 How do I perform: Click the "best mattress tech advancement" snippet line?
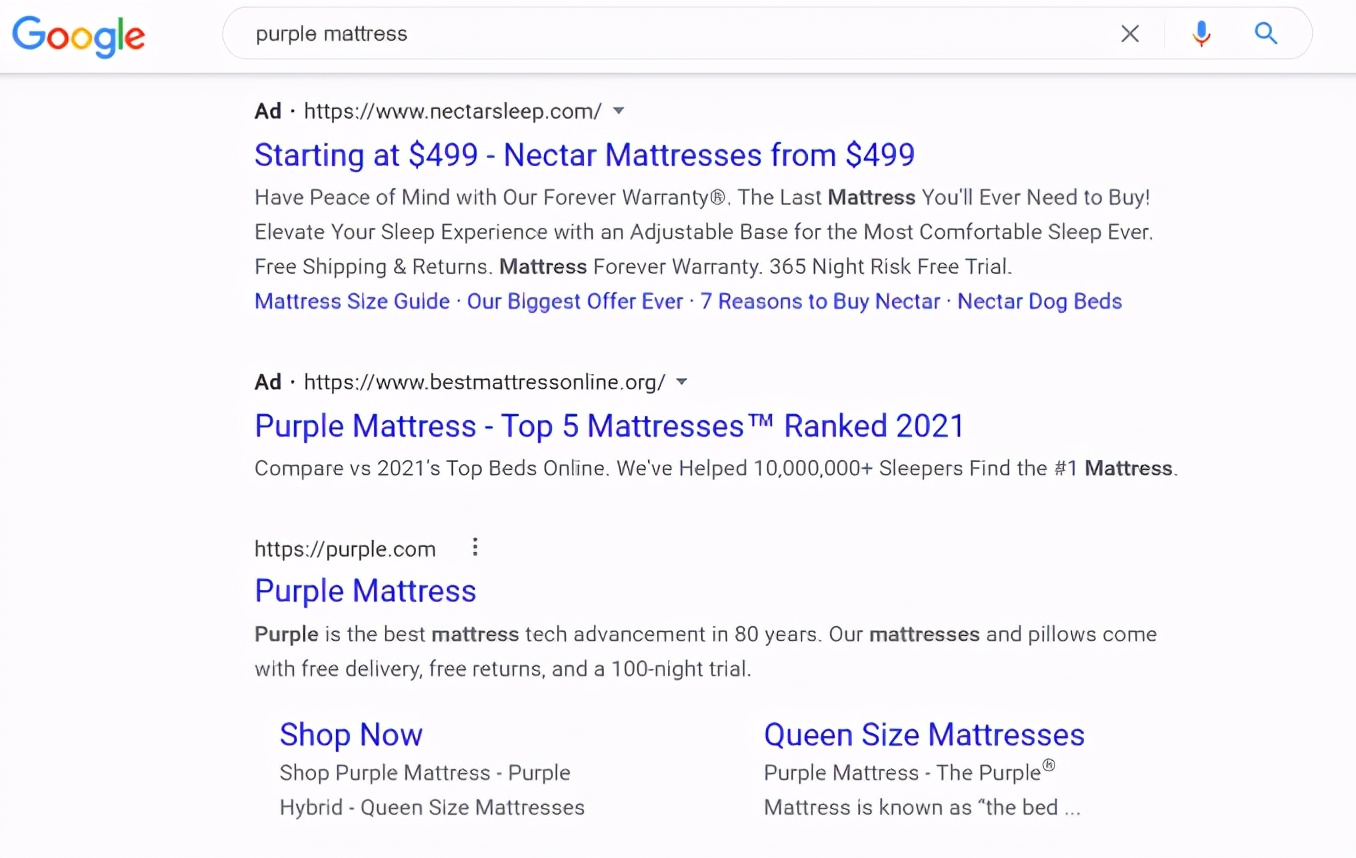pos(705,635)
